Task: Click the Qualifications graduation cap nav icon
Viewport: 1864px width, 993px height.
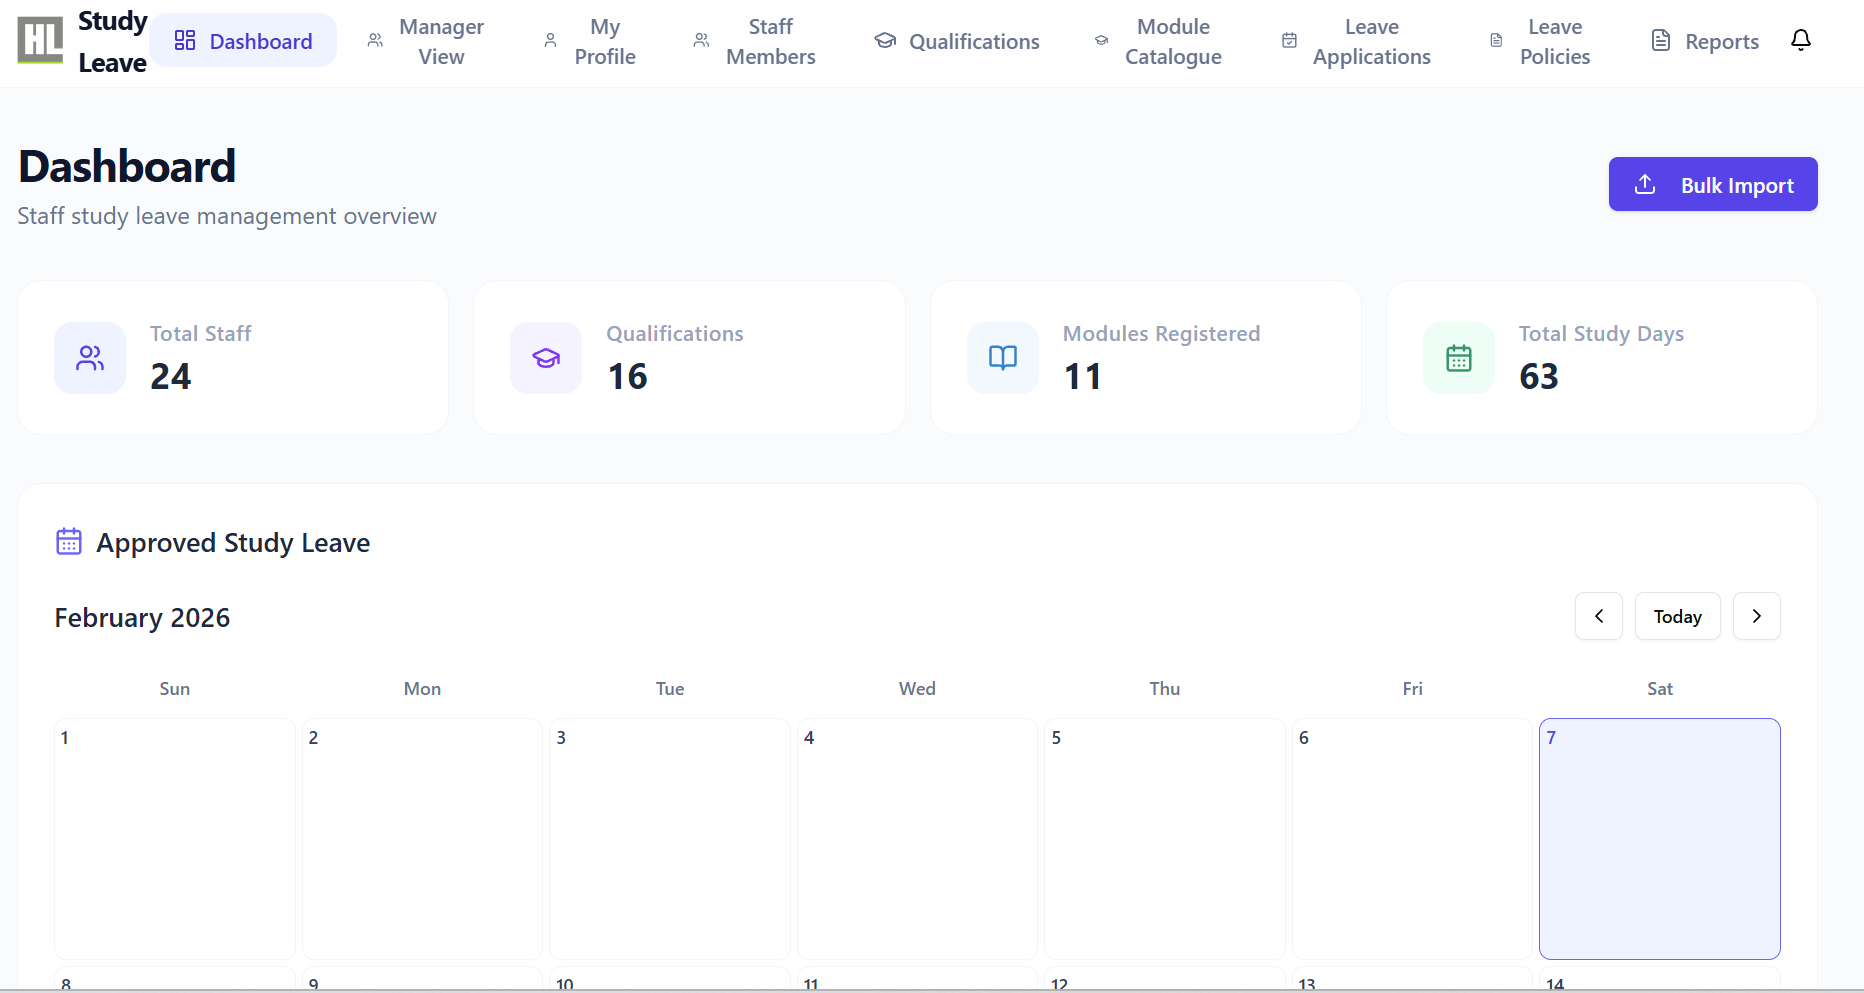Action: [885, 41]
